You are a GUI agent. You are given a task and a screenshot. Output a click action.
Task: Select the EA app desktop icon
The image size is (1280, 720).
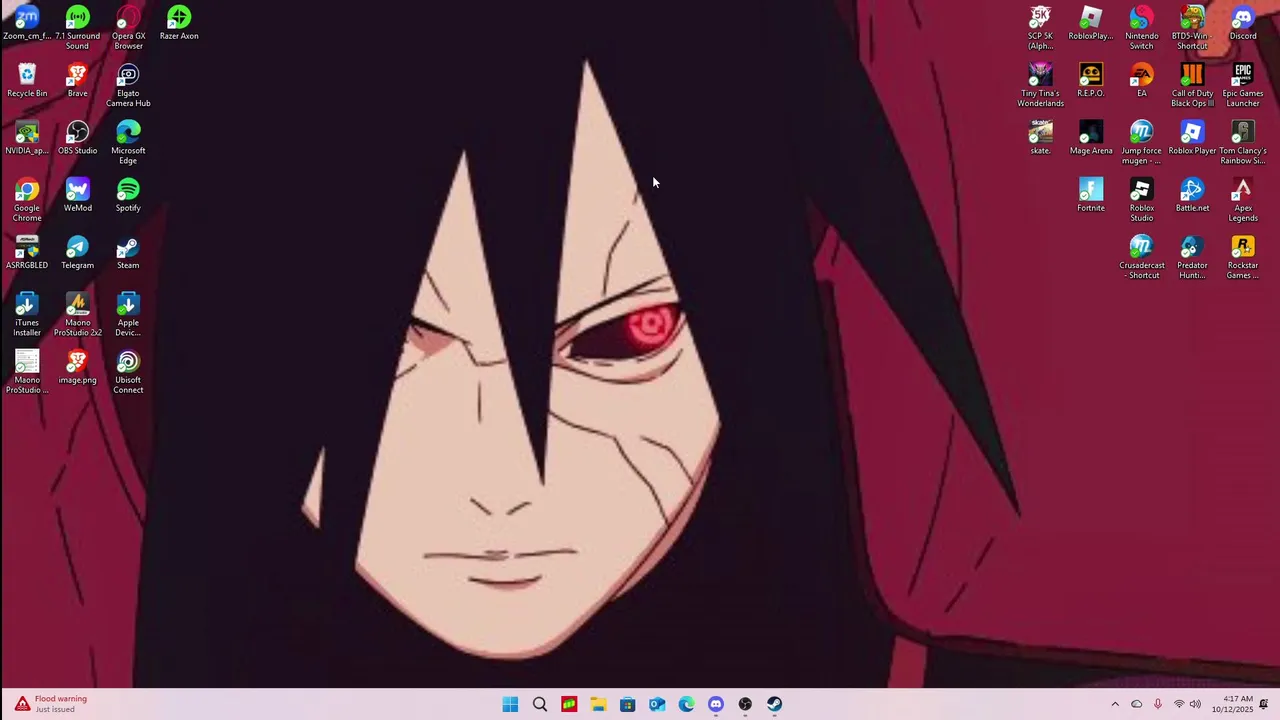click(x=1141, y=81)
